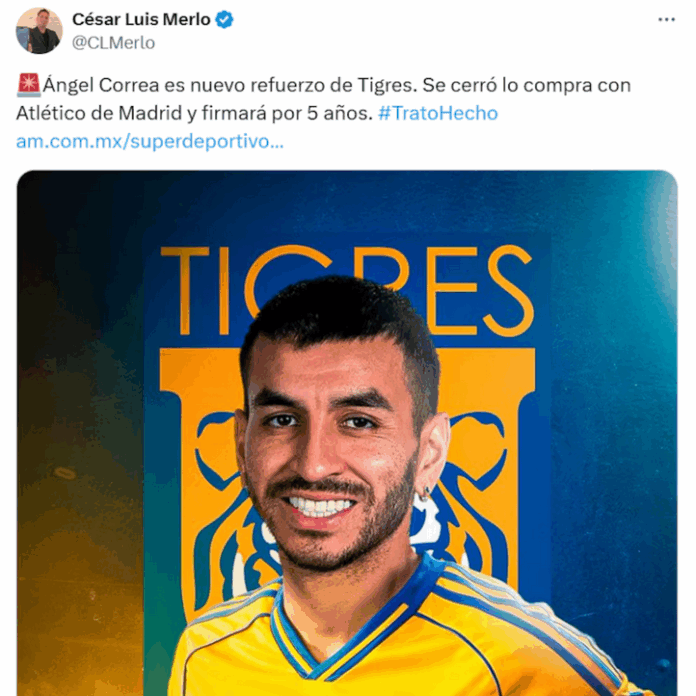Click the César Luis Merlo display name

click(x=141, y=20)
